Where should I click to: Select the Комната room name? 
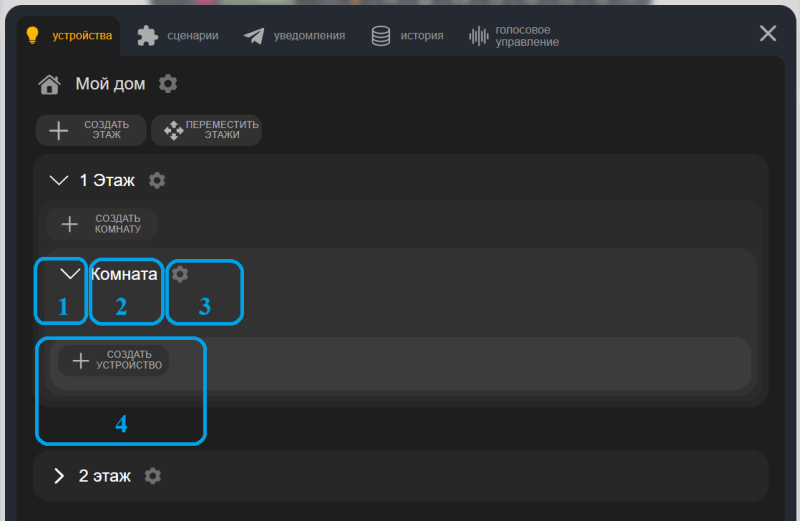(124, 274)
